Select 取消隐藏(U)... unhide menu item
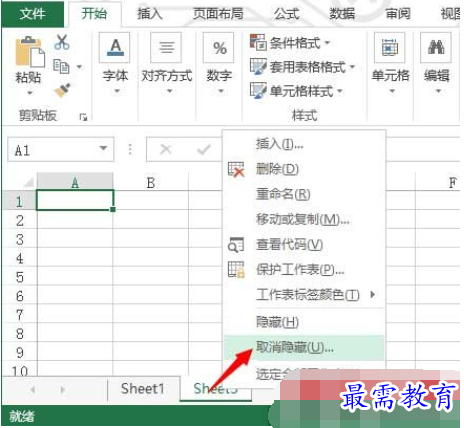 pos(304,348)
